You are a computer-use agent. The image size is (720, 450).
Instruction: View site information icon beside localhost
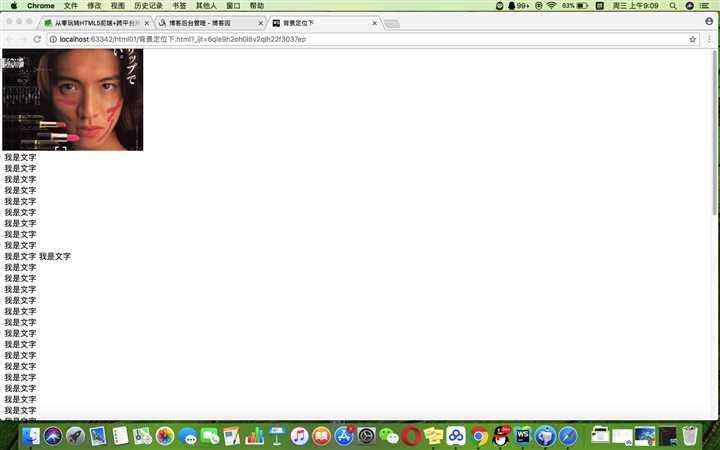[x=53, y=39]
